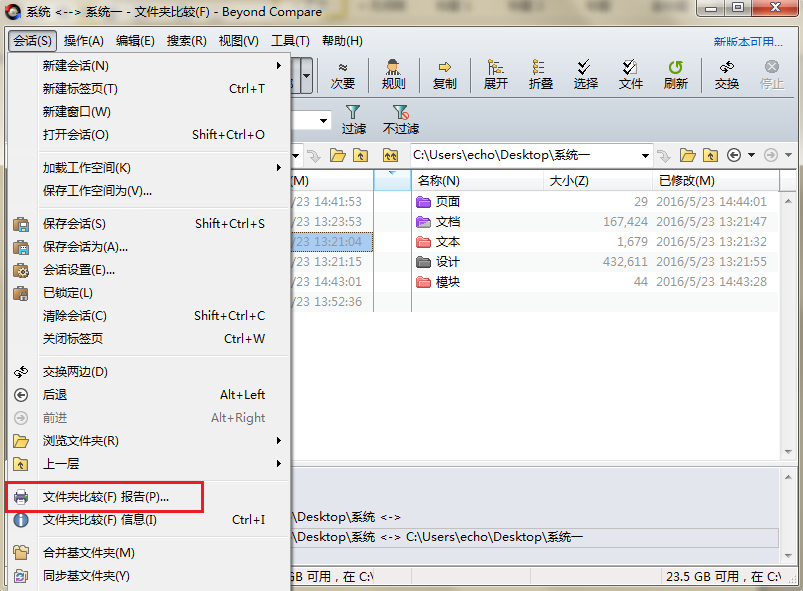Select the Copy (复制) toolbar icon

tap(444, 75)
